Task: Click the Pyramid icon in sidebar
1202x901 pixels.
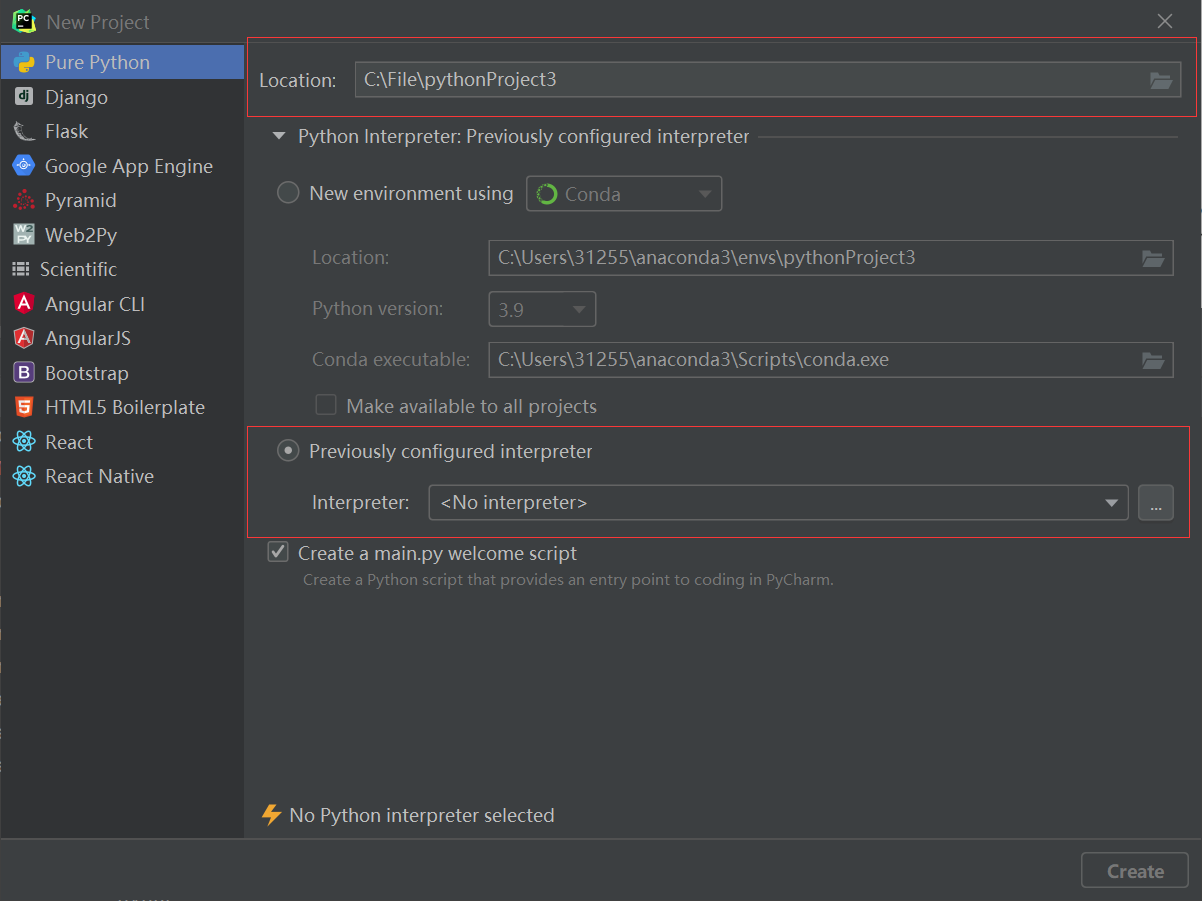Action: pyautogui.click(x=24, y=200)
